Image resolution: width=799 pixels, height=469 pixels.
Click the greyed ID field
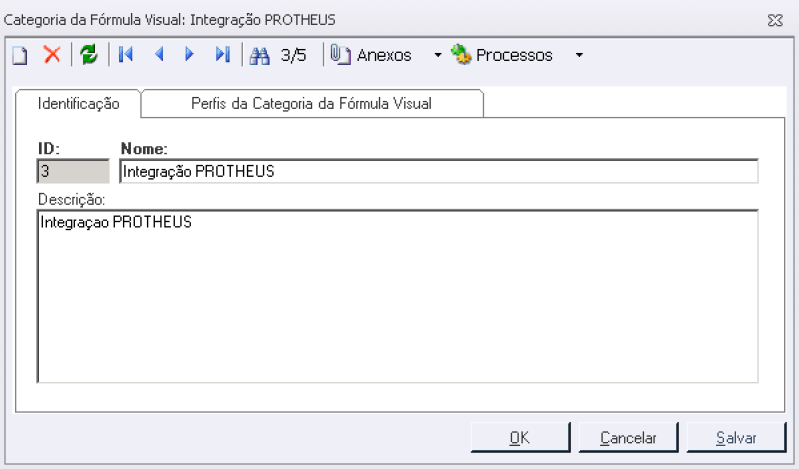pyautogui.click(x=73, y=171)
